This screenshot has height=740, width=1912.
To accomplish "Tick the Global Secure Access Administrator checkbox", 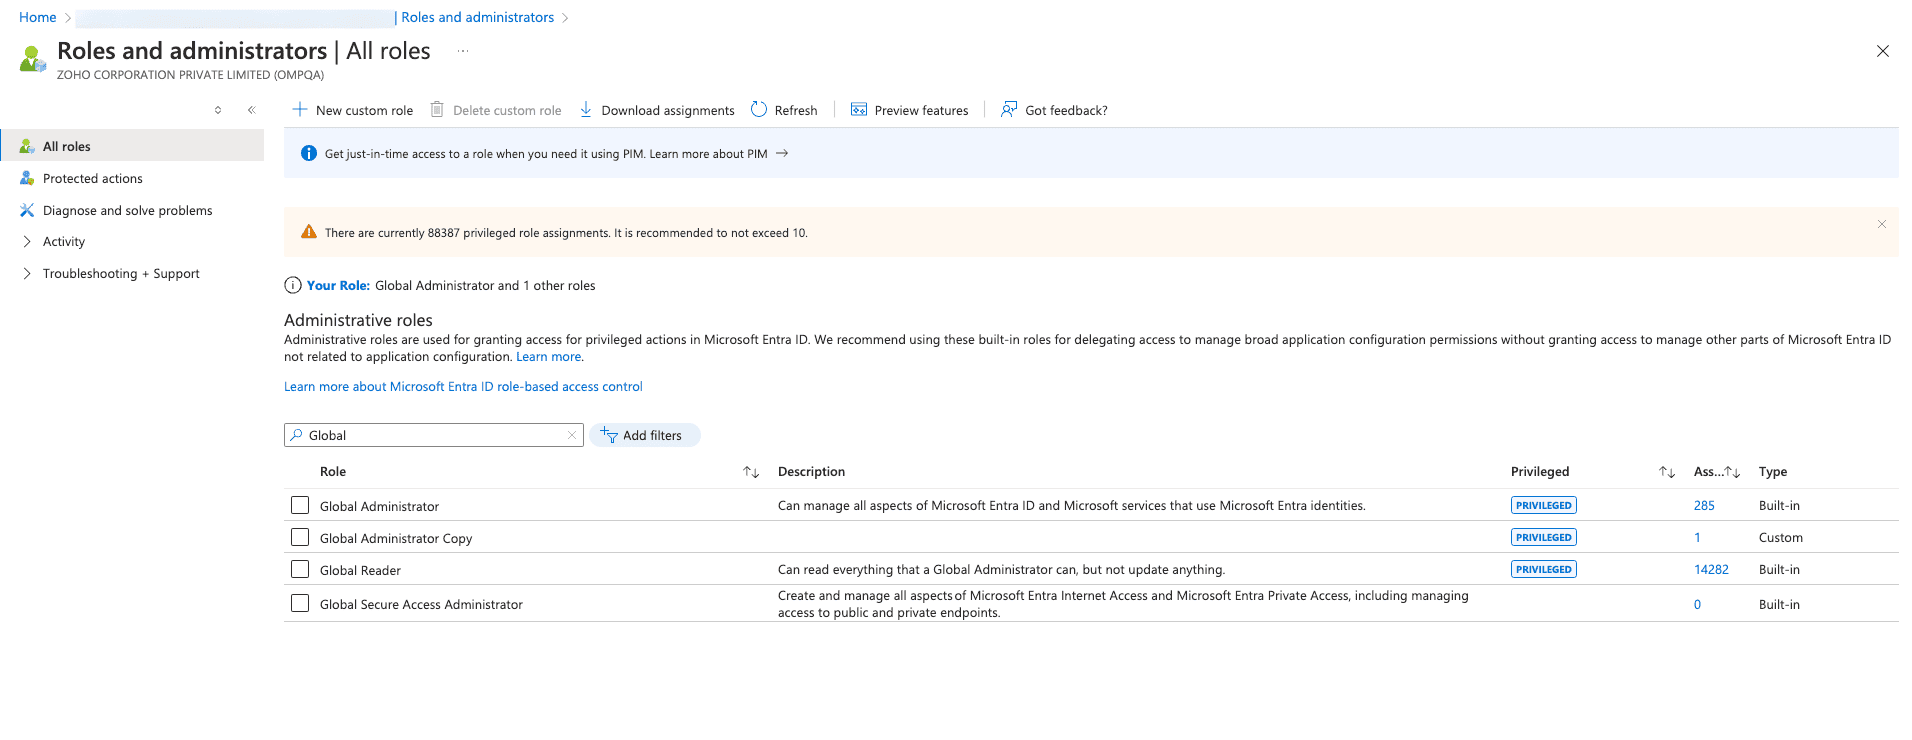I will point(300,603).
